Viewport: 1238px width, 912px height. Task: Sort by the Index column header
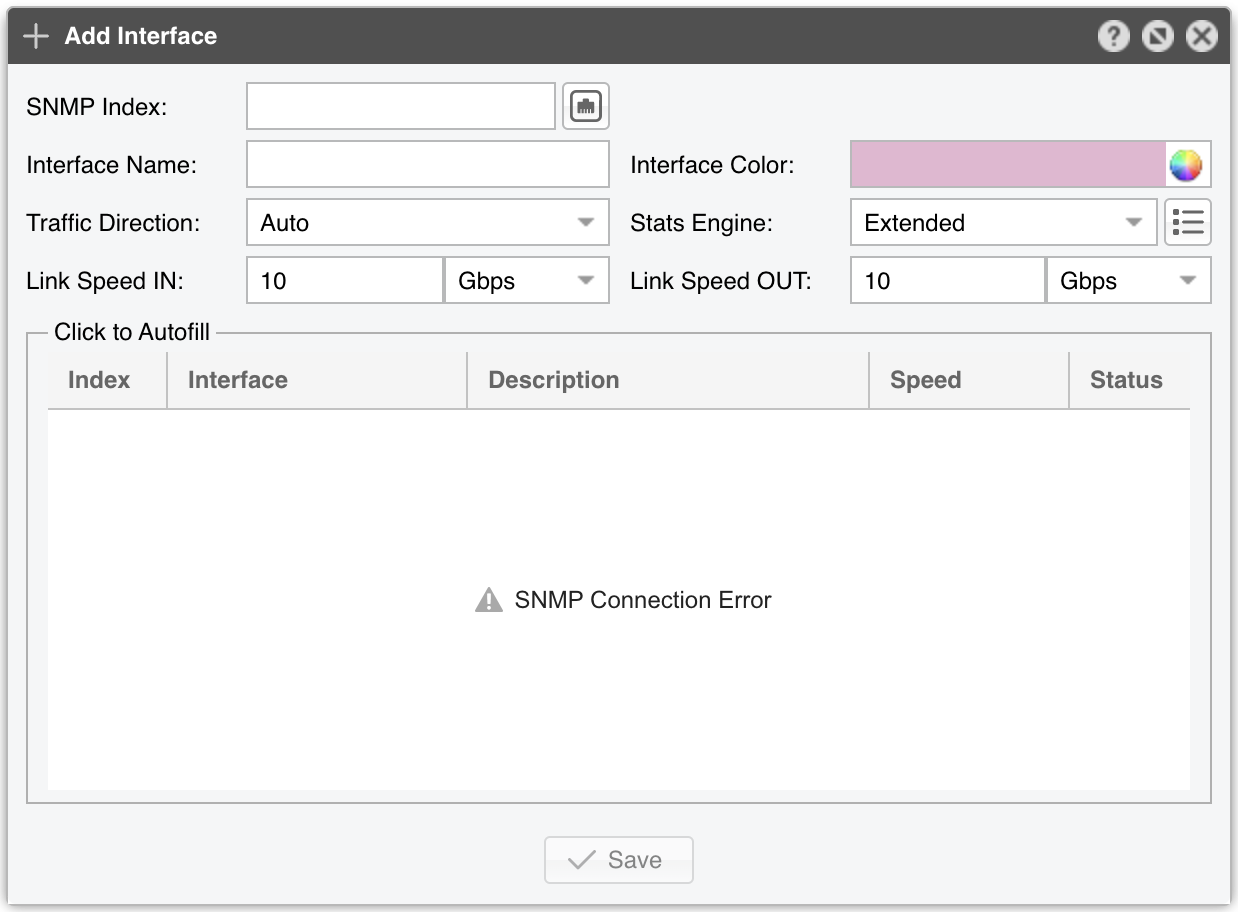[107, 380]
